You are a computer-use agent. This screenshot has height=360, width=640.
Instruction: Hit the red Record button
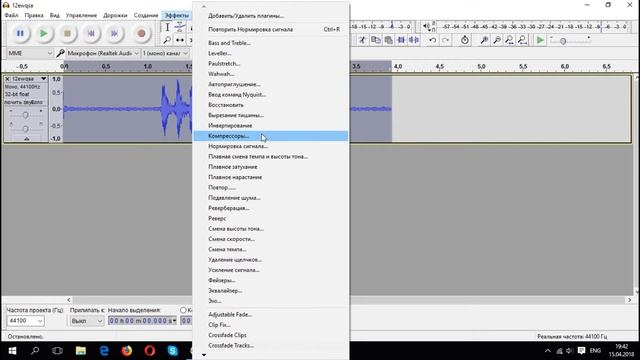pos(141,33)
